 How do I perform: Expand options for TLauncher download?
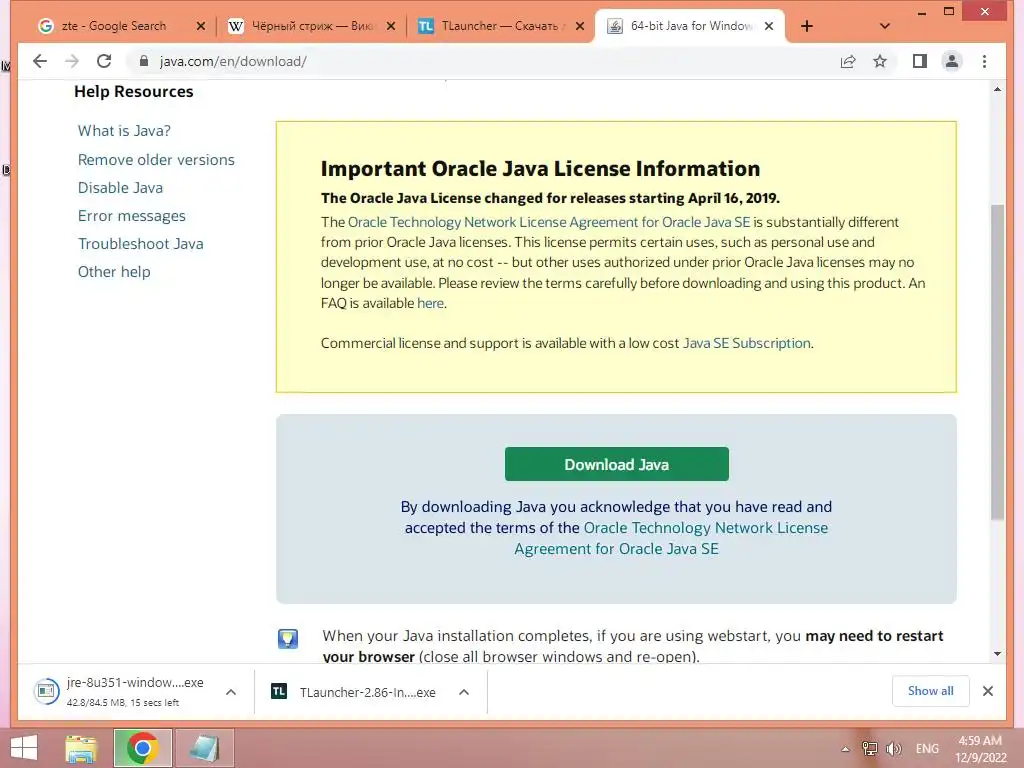pyautogui.click(x=464, y=692)
